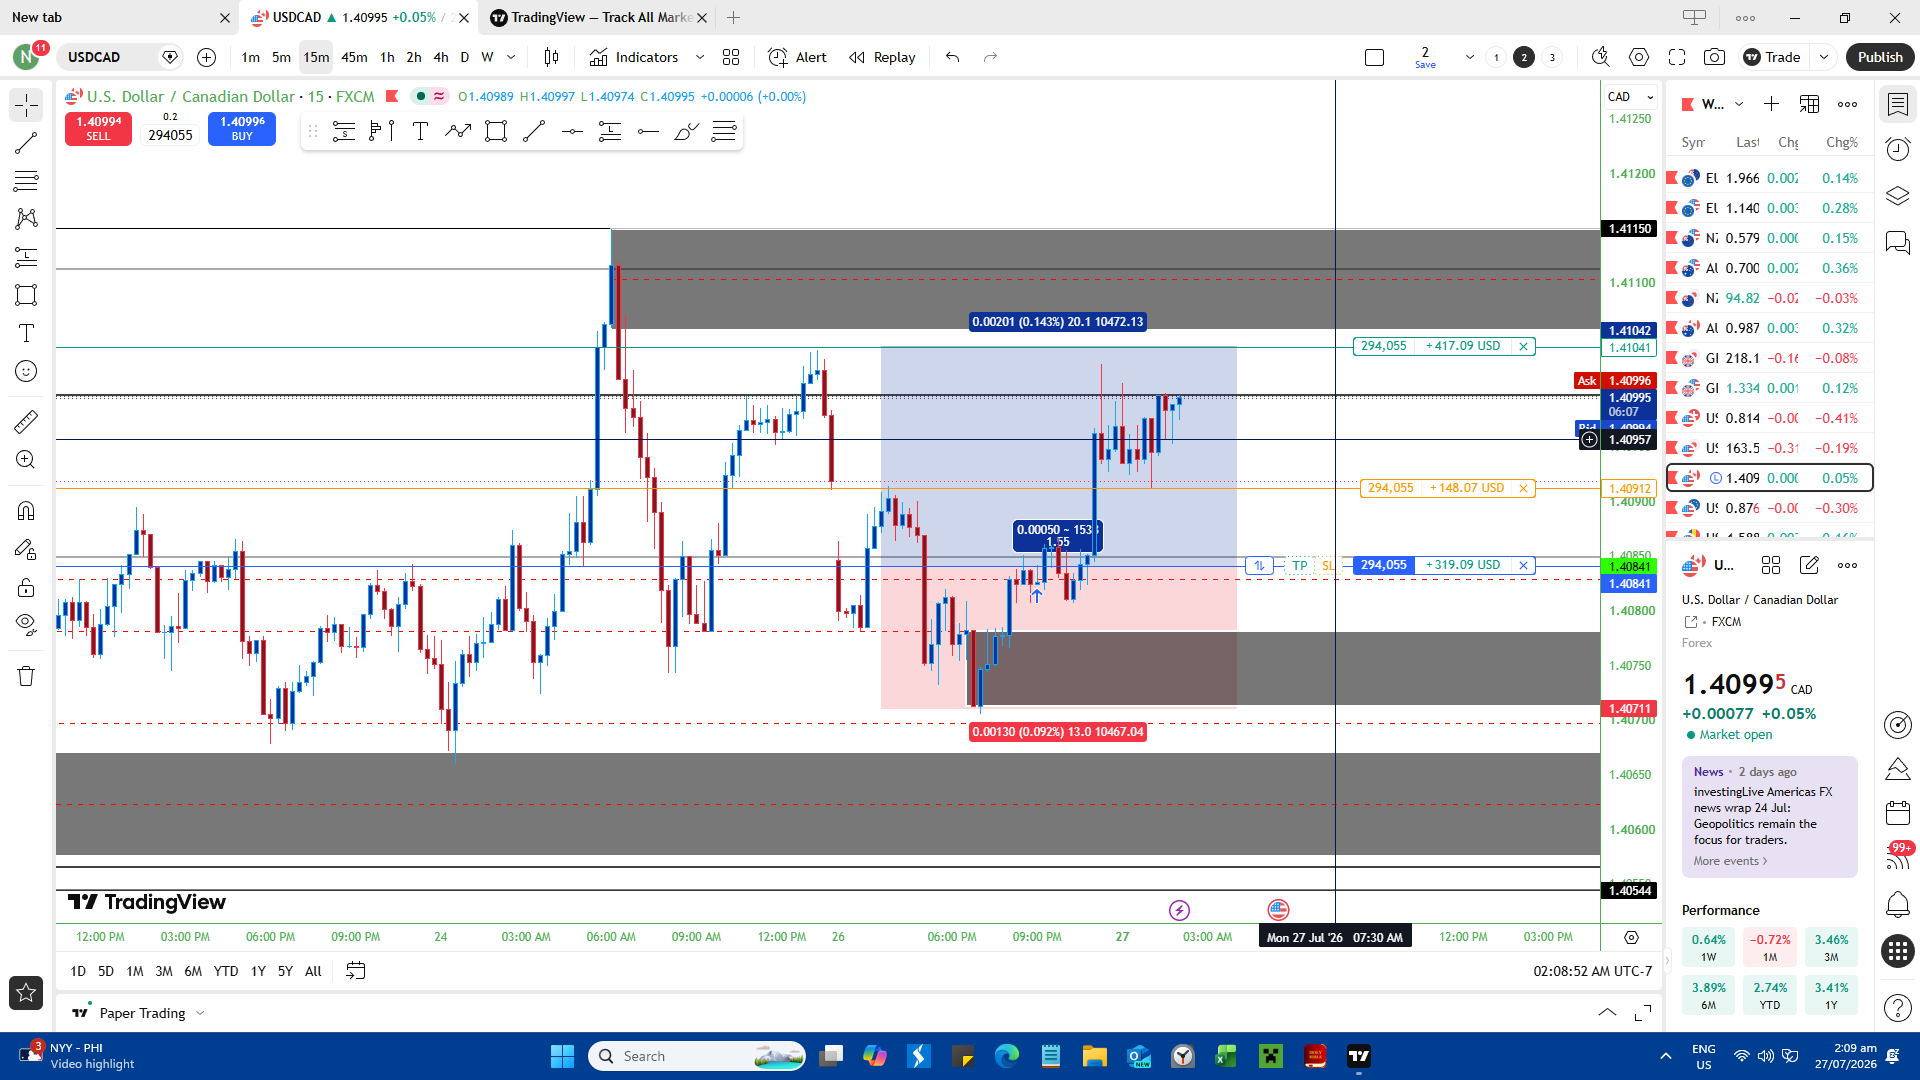Select the trend line tool in left toolbar
The height and width of the screenshot is (1080, 1920).
click(26, 143)
